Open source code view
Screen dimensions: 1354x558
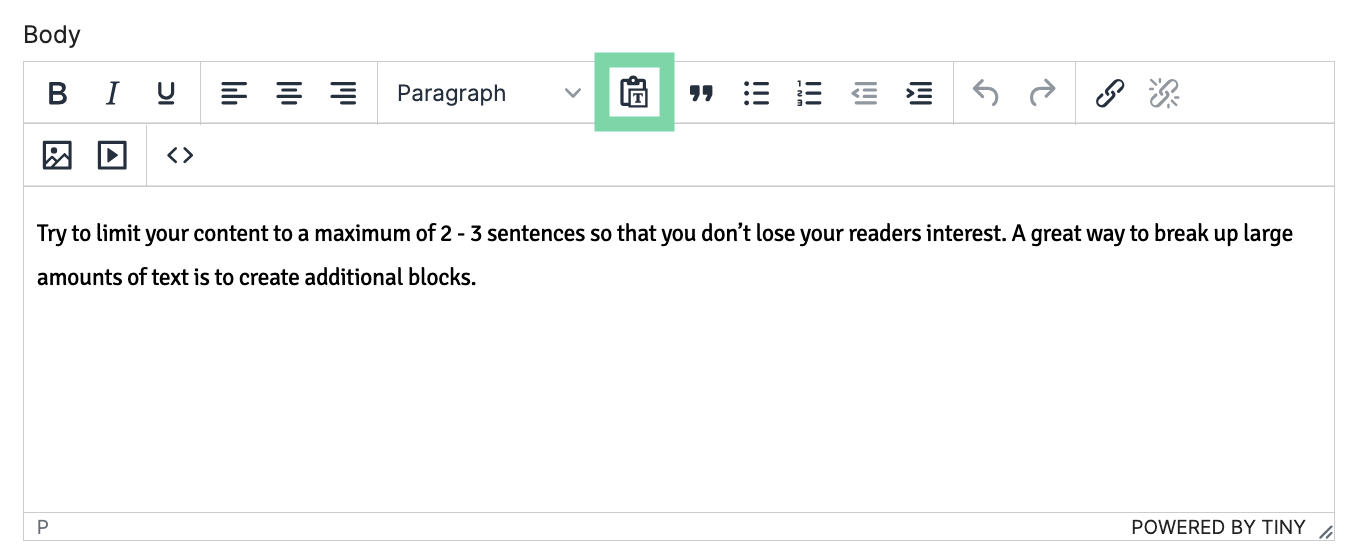[180, 155]
